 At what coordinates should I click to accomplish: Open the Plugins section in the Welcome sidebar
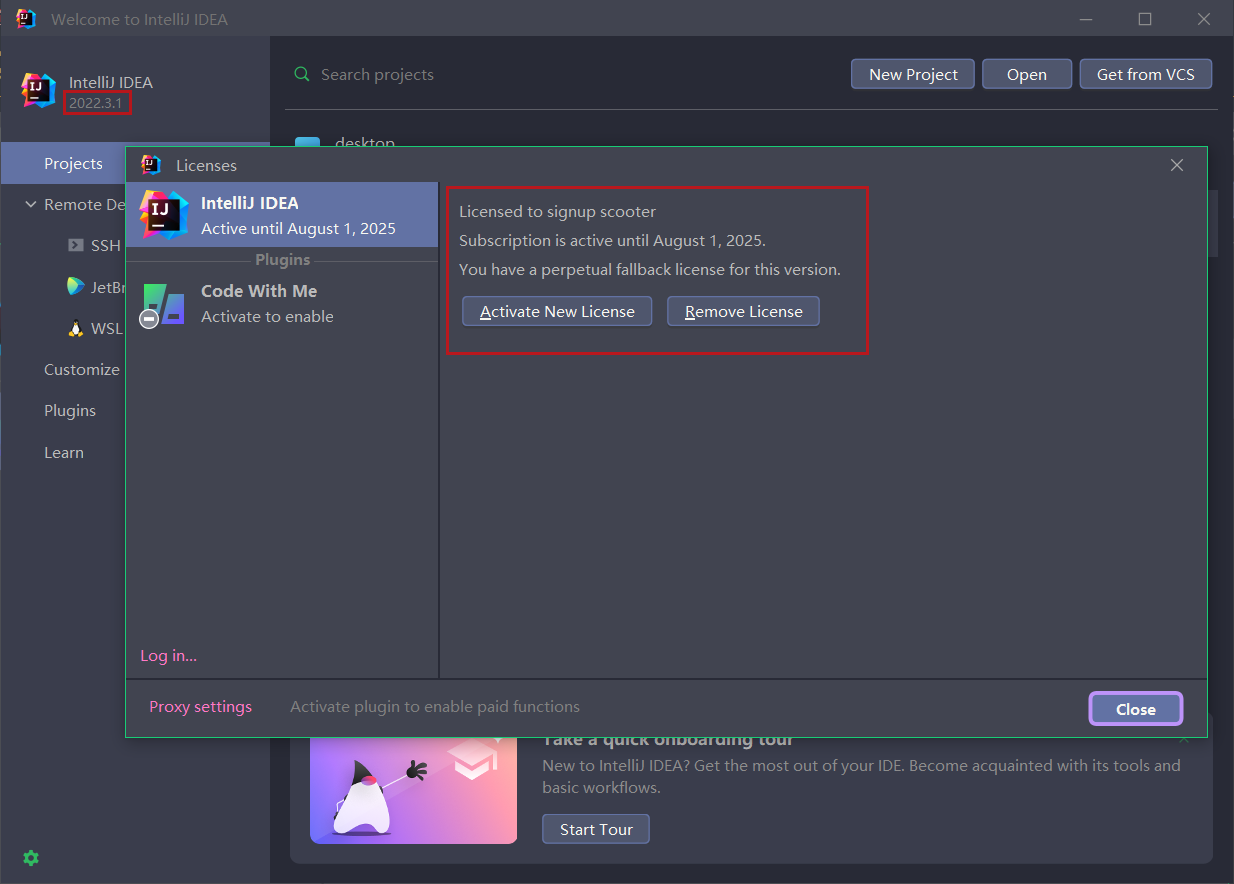pos(70,411)
